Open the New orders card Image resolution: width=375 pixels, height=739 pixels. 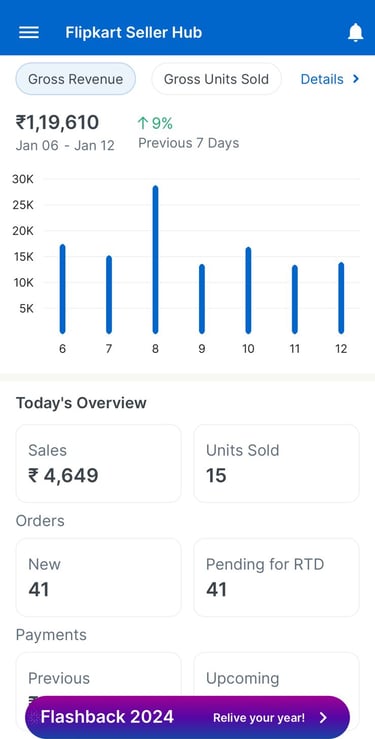pos(98,577)
